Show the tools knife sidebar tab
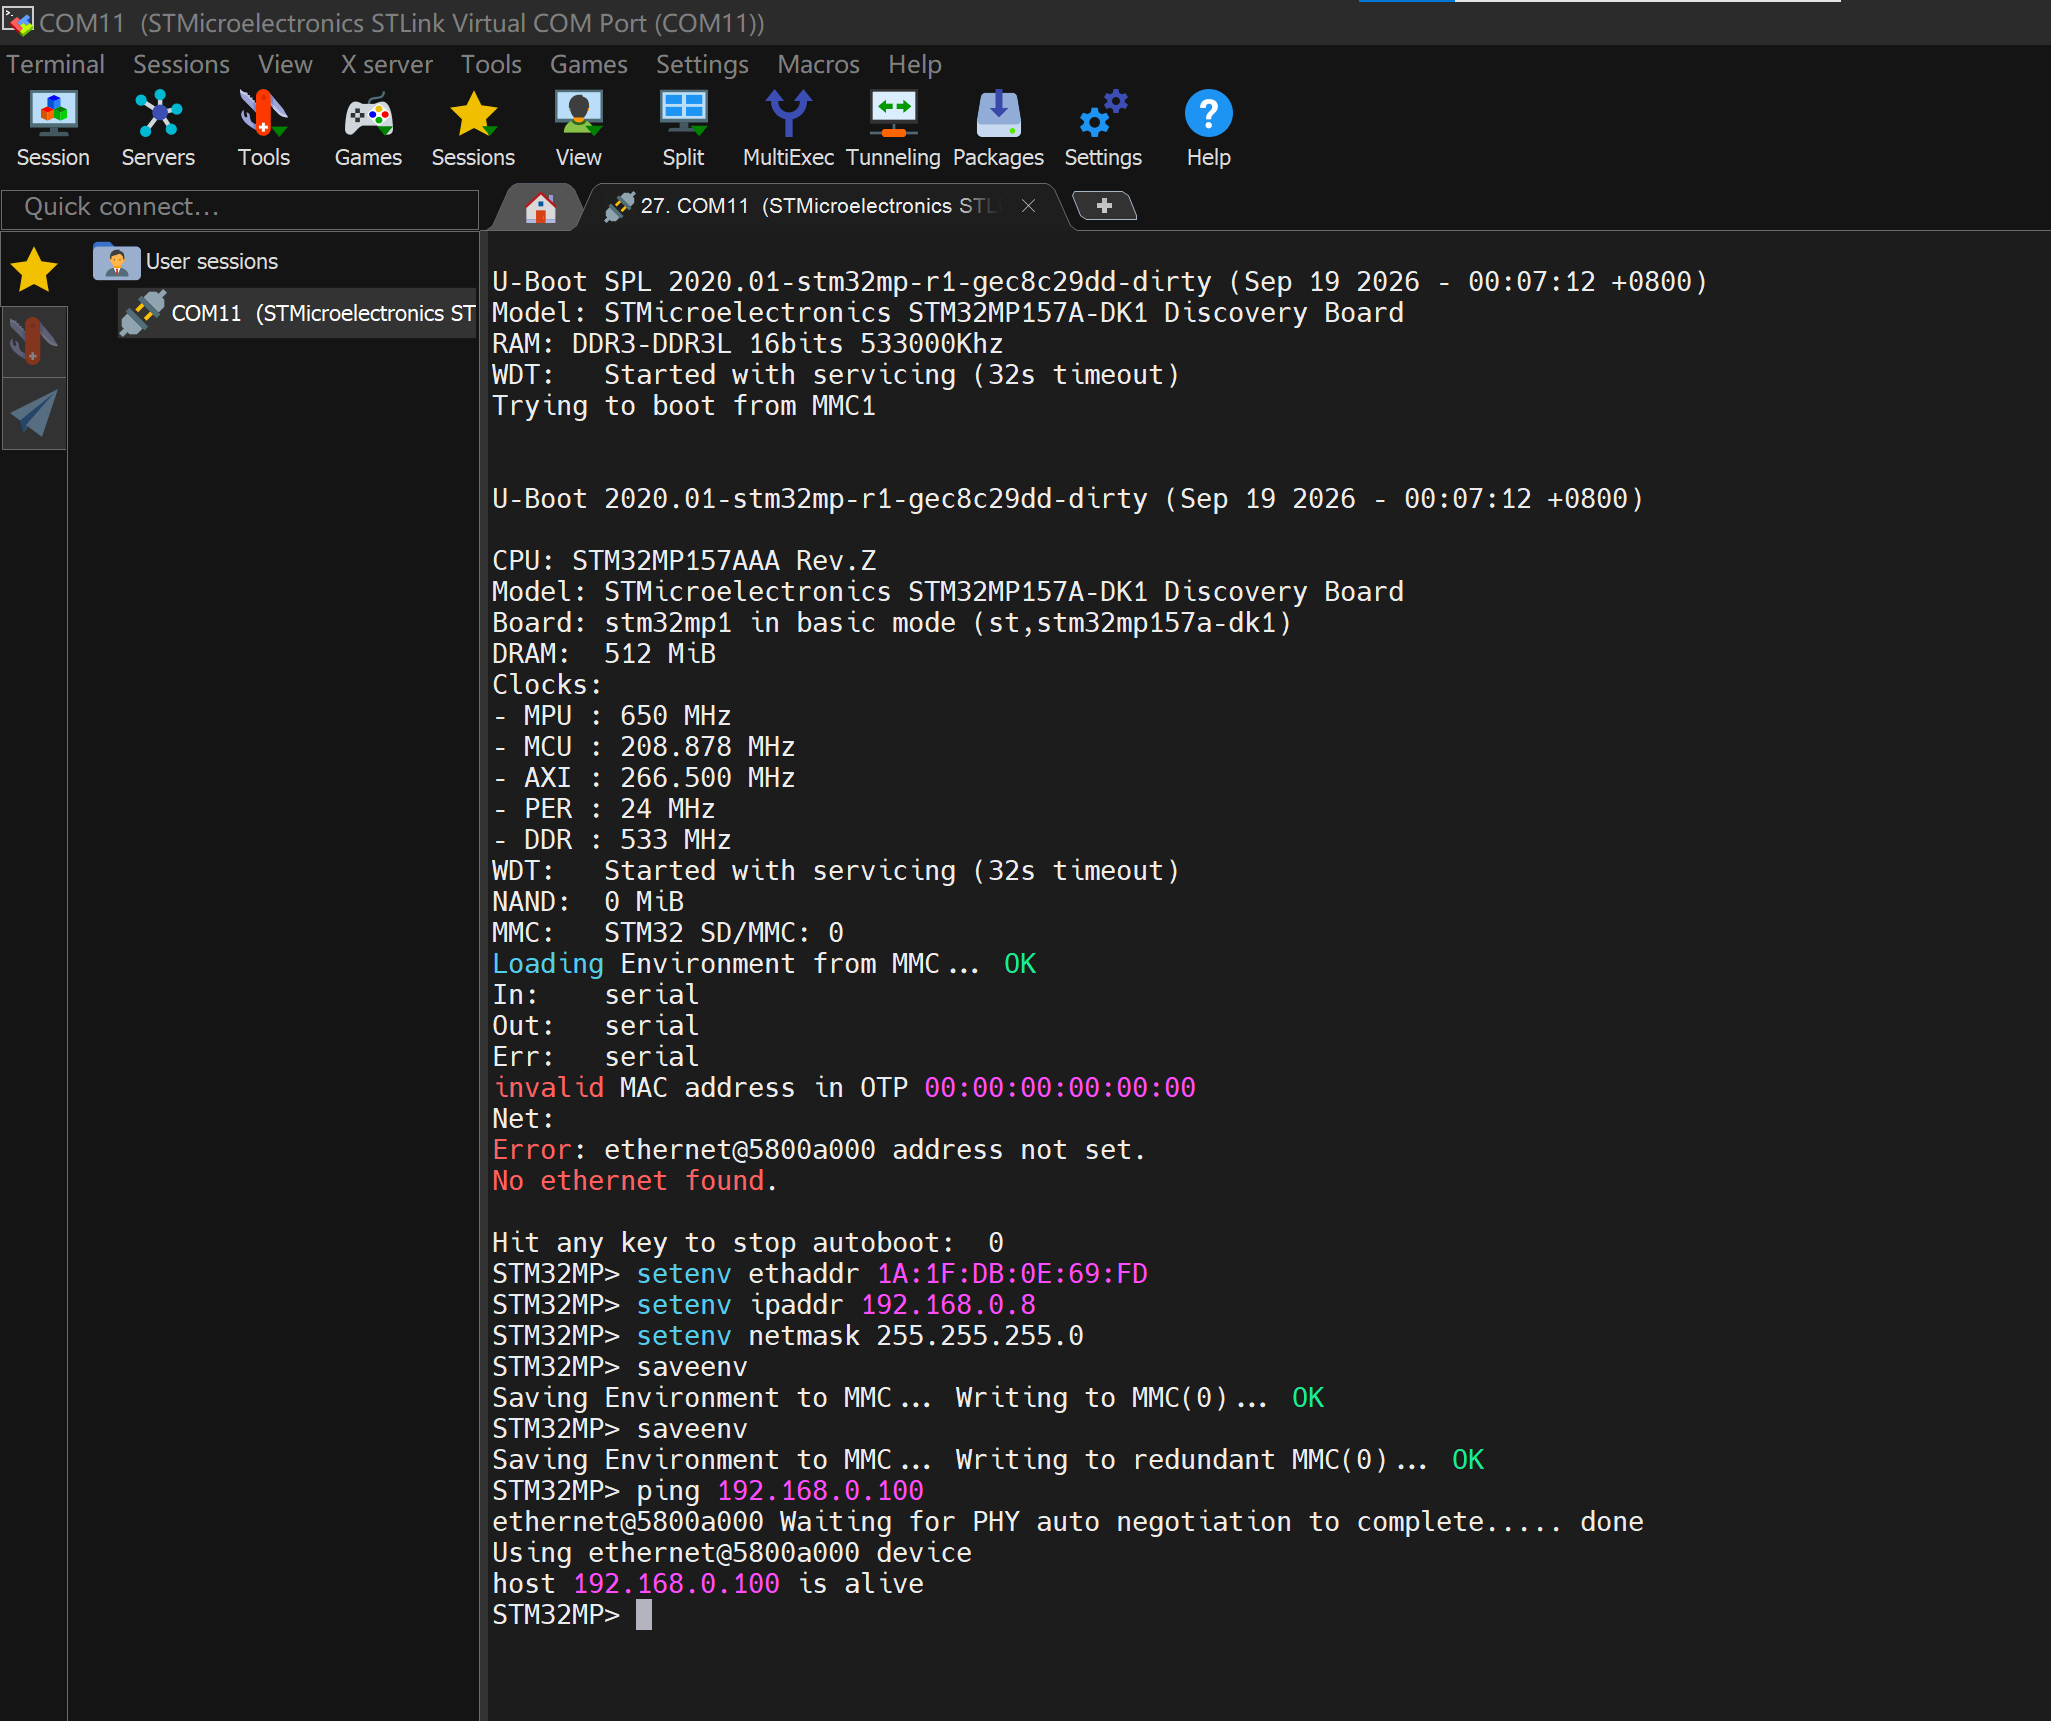2051x1721 pixels. (34, 342)
